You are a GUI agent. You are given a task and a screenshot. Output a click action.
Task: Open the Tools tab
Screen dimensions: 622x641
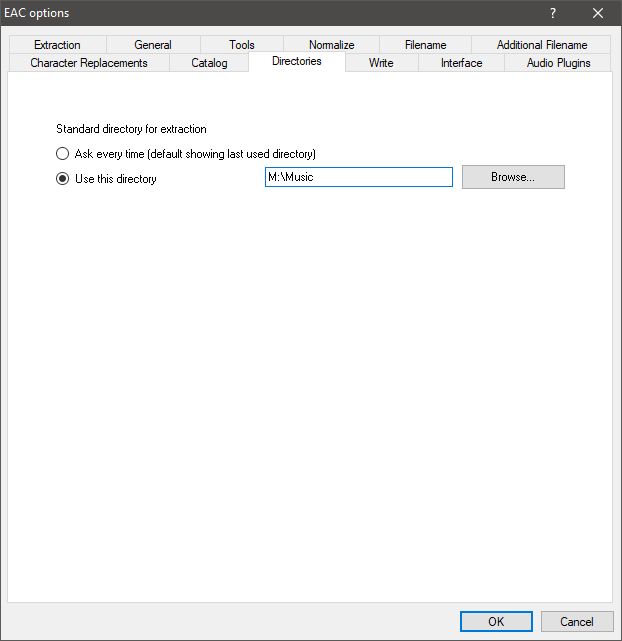coord(242,45)
